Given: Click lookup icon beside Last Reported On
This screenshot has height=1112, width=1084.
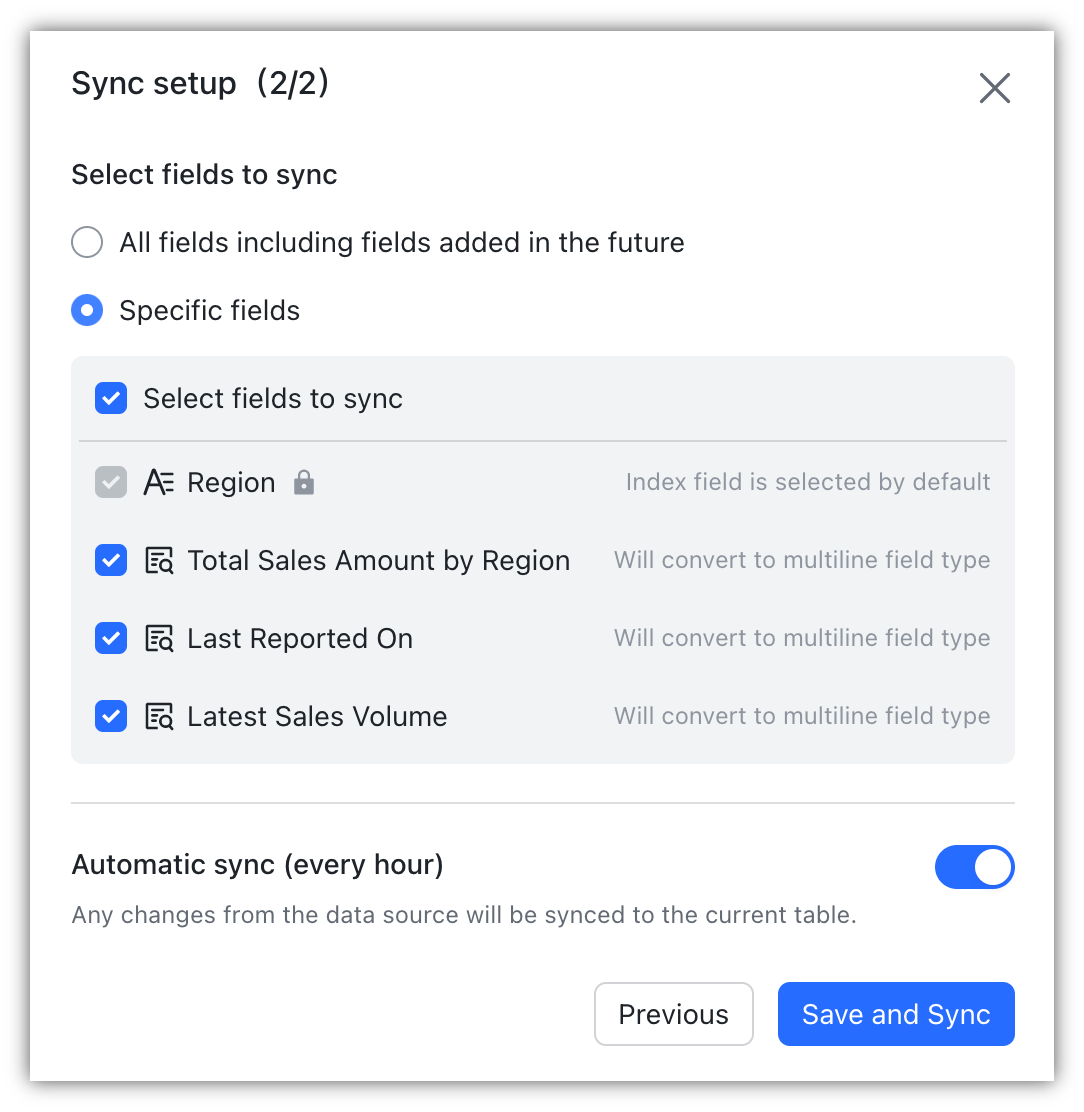Looking at the screenshot, I should click(x=159, y=639).
